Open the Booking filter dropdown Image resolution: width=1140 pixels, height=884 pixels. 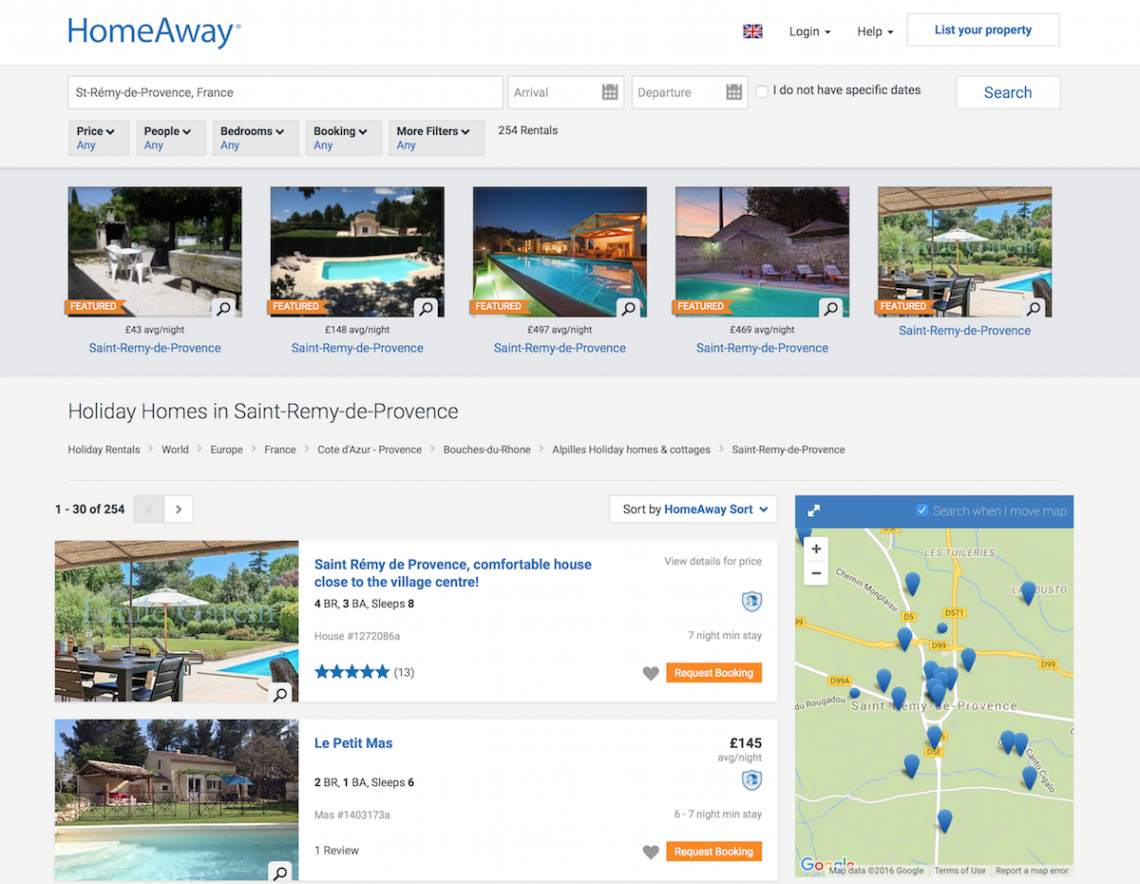(343, 137)
